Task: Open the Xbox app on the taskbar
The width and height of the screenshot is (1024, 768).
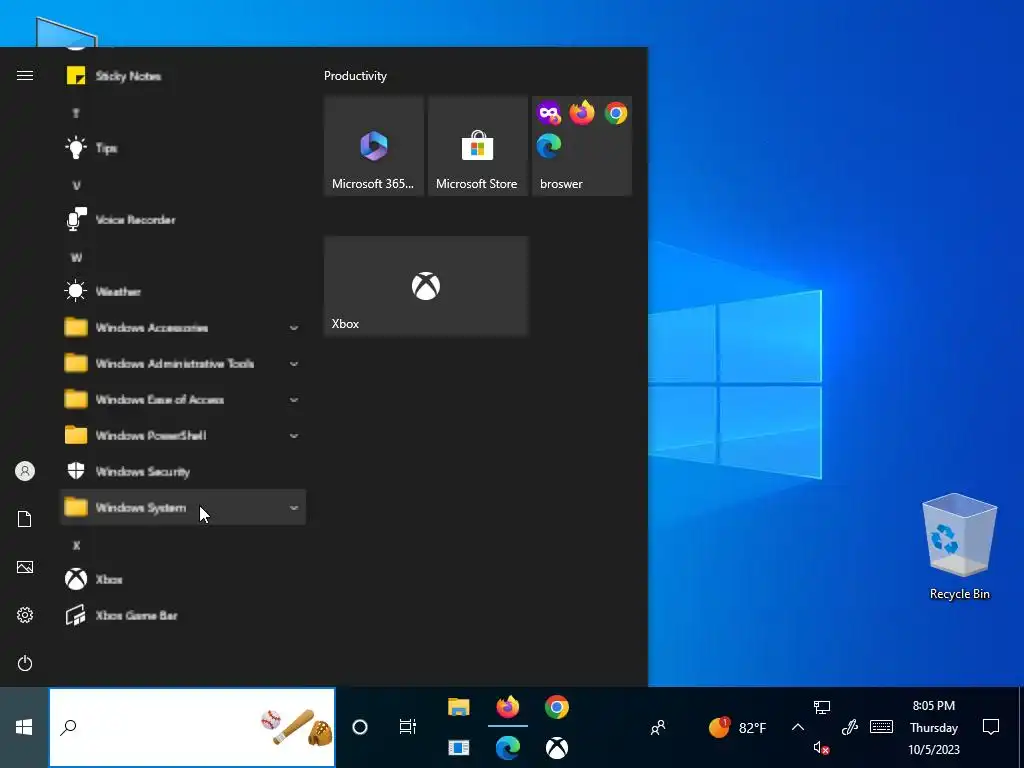Action: (x=556, y=748)
